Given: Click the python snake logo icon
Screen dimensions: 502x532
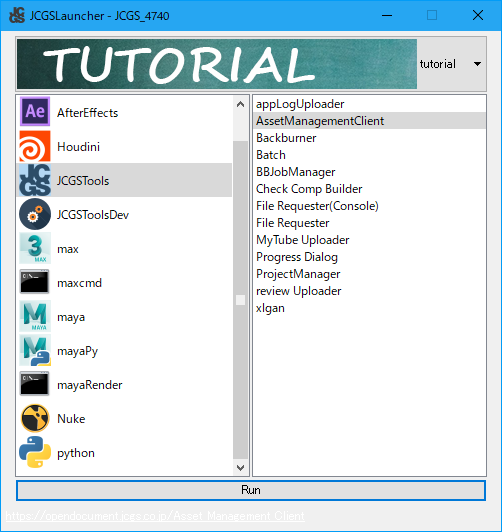Looking at the screenshot, I should click(x=35, y=452).
